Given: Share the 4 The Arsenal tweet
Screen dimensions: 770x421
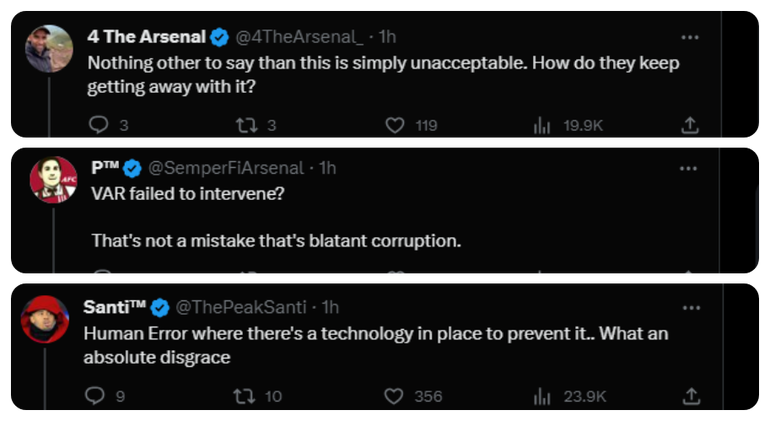Looking at the screenshot, I should [690, 126].
